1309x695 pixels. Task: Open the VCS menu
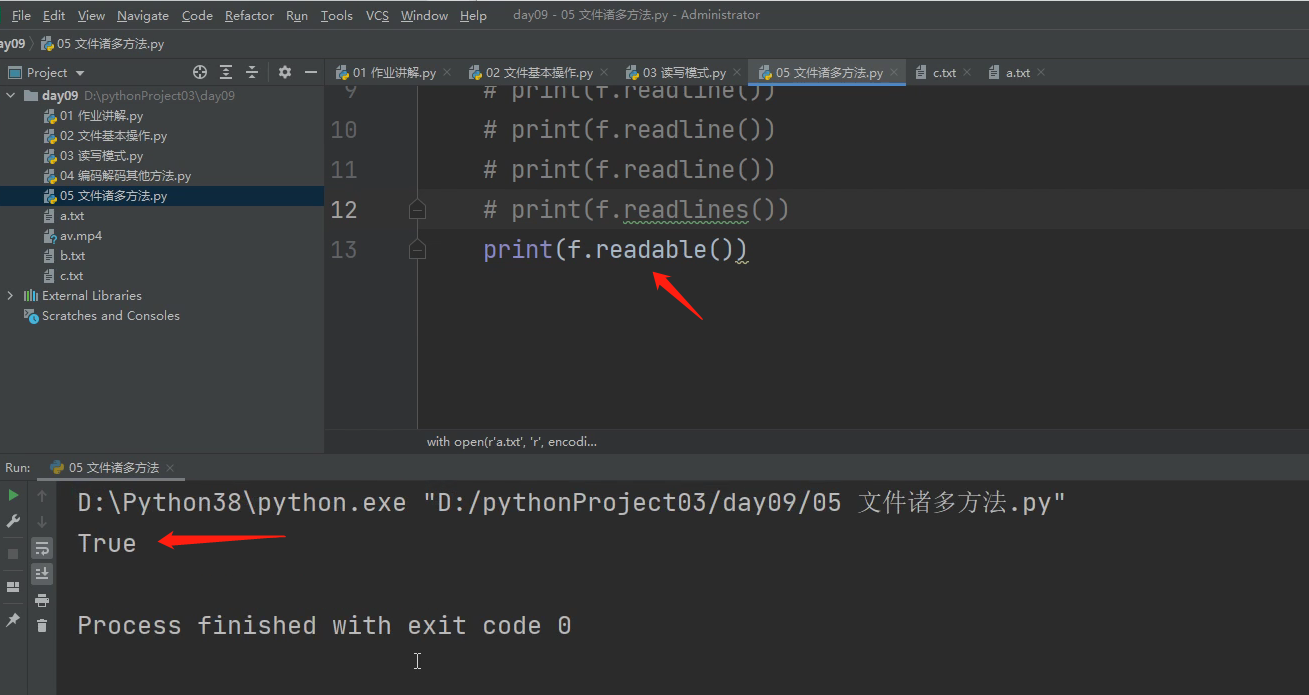[378, 15]
